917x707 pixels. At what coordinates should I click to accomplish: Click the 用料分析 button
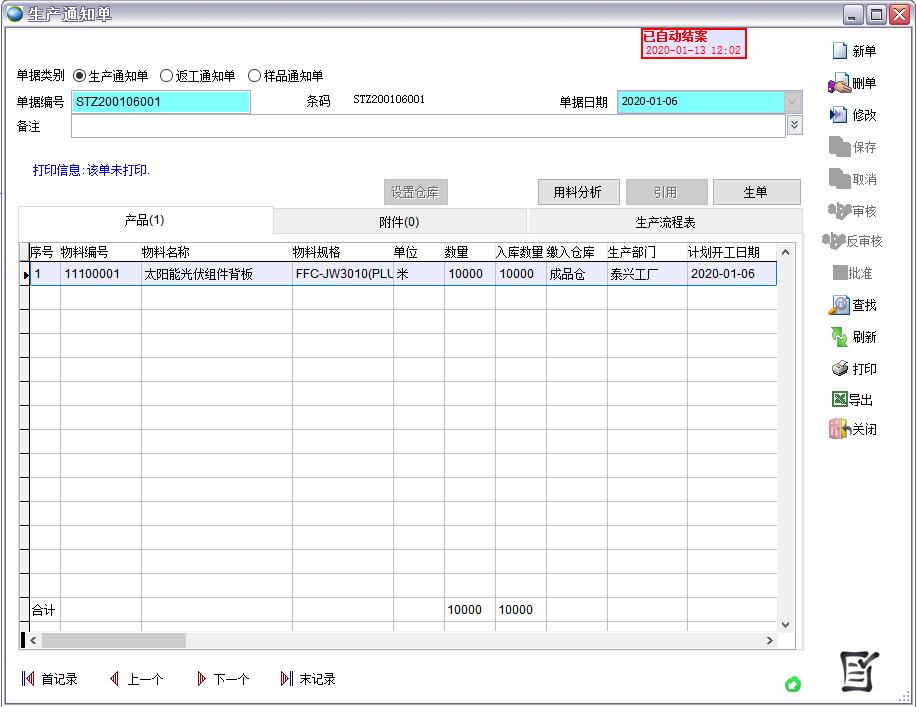pos(578,192)
